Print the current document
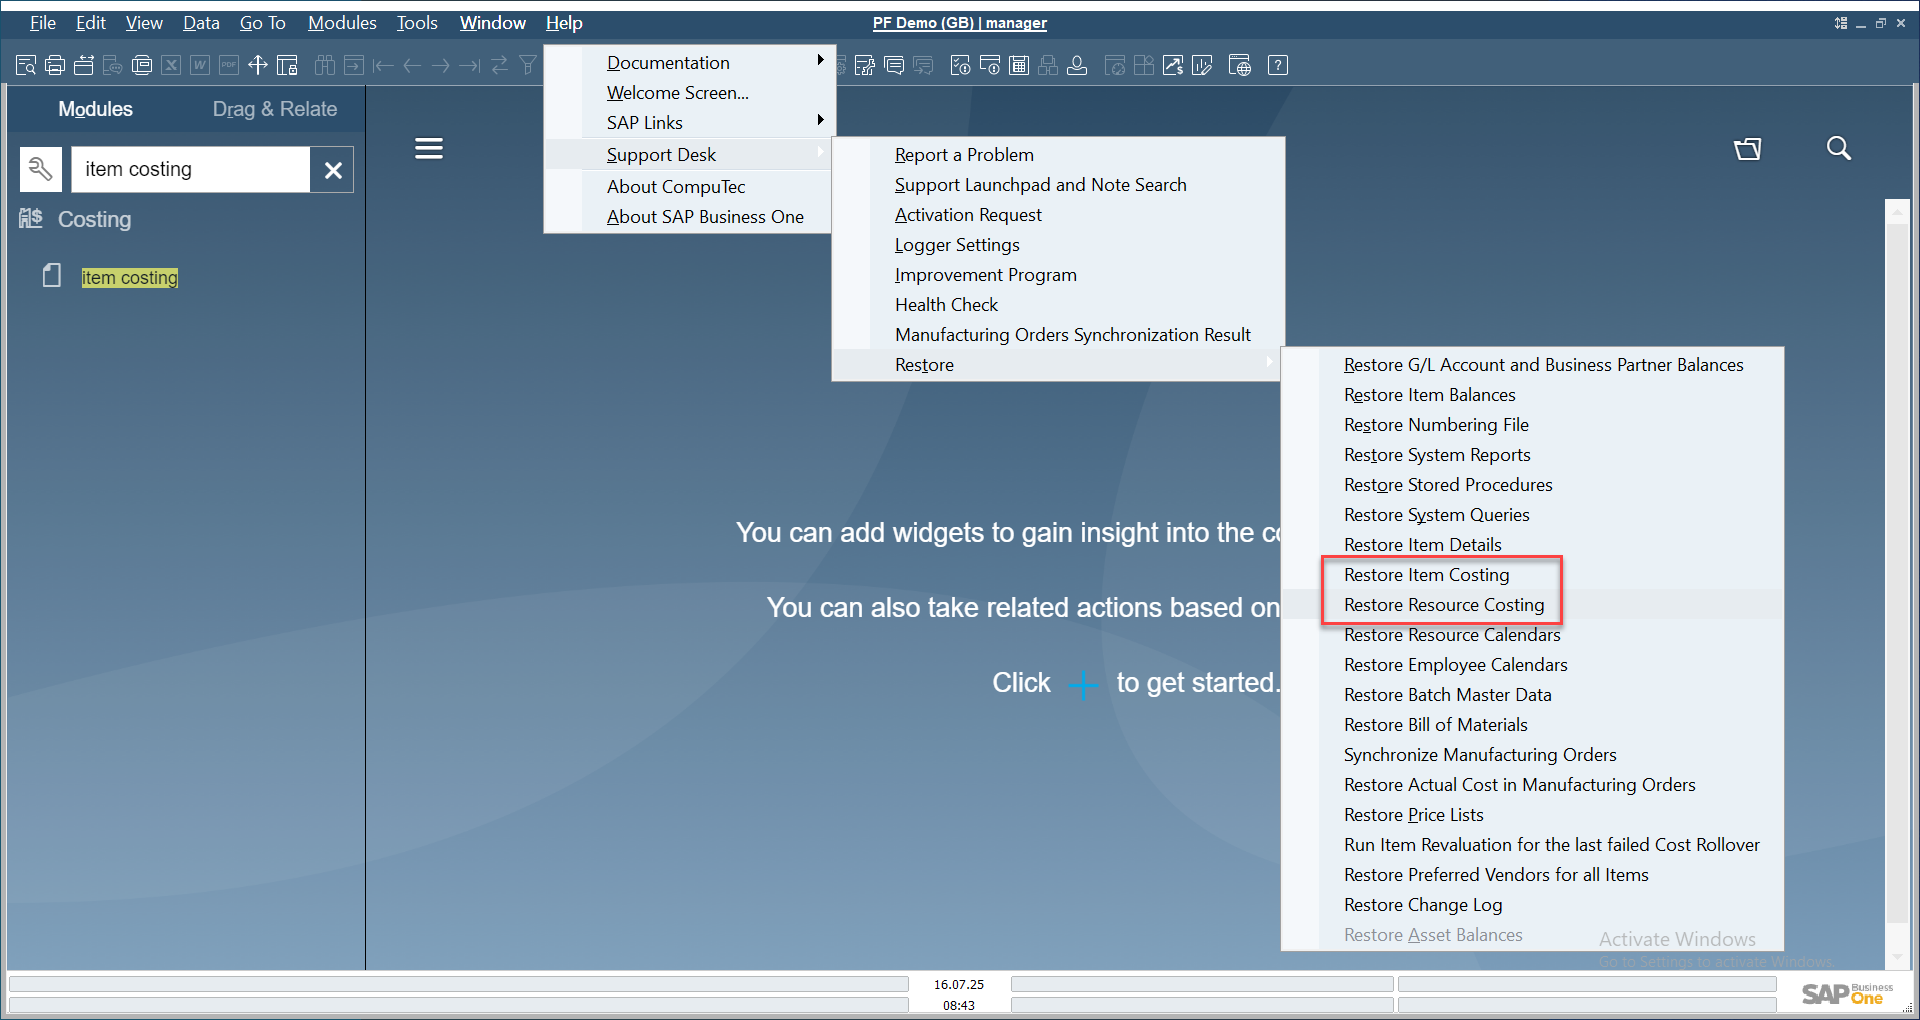The width and height of the screenshot is (1920, 1020). [55, 65]
